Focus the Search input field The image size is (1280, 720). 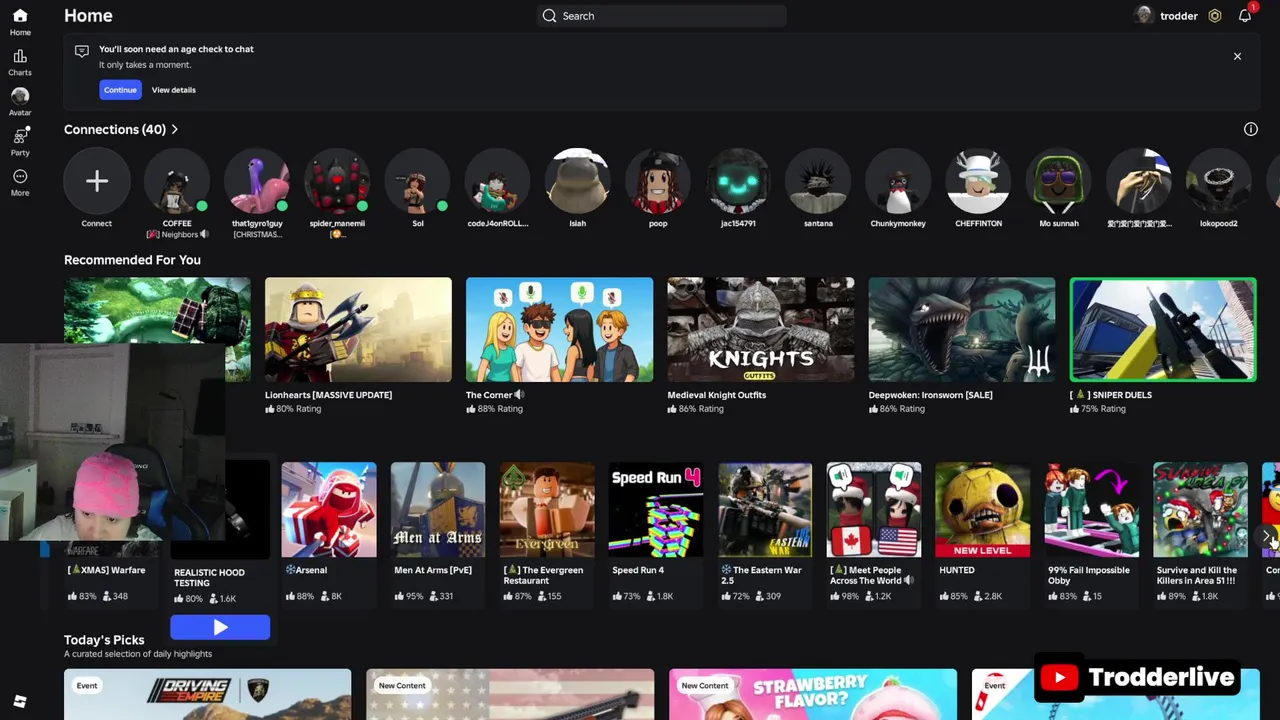tap(662, 16)
